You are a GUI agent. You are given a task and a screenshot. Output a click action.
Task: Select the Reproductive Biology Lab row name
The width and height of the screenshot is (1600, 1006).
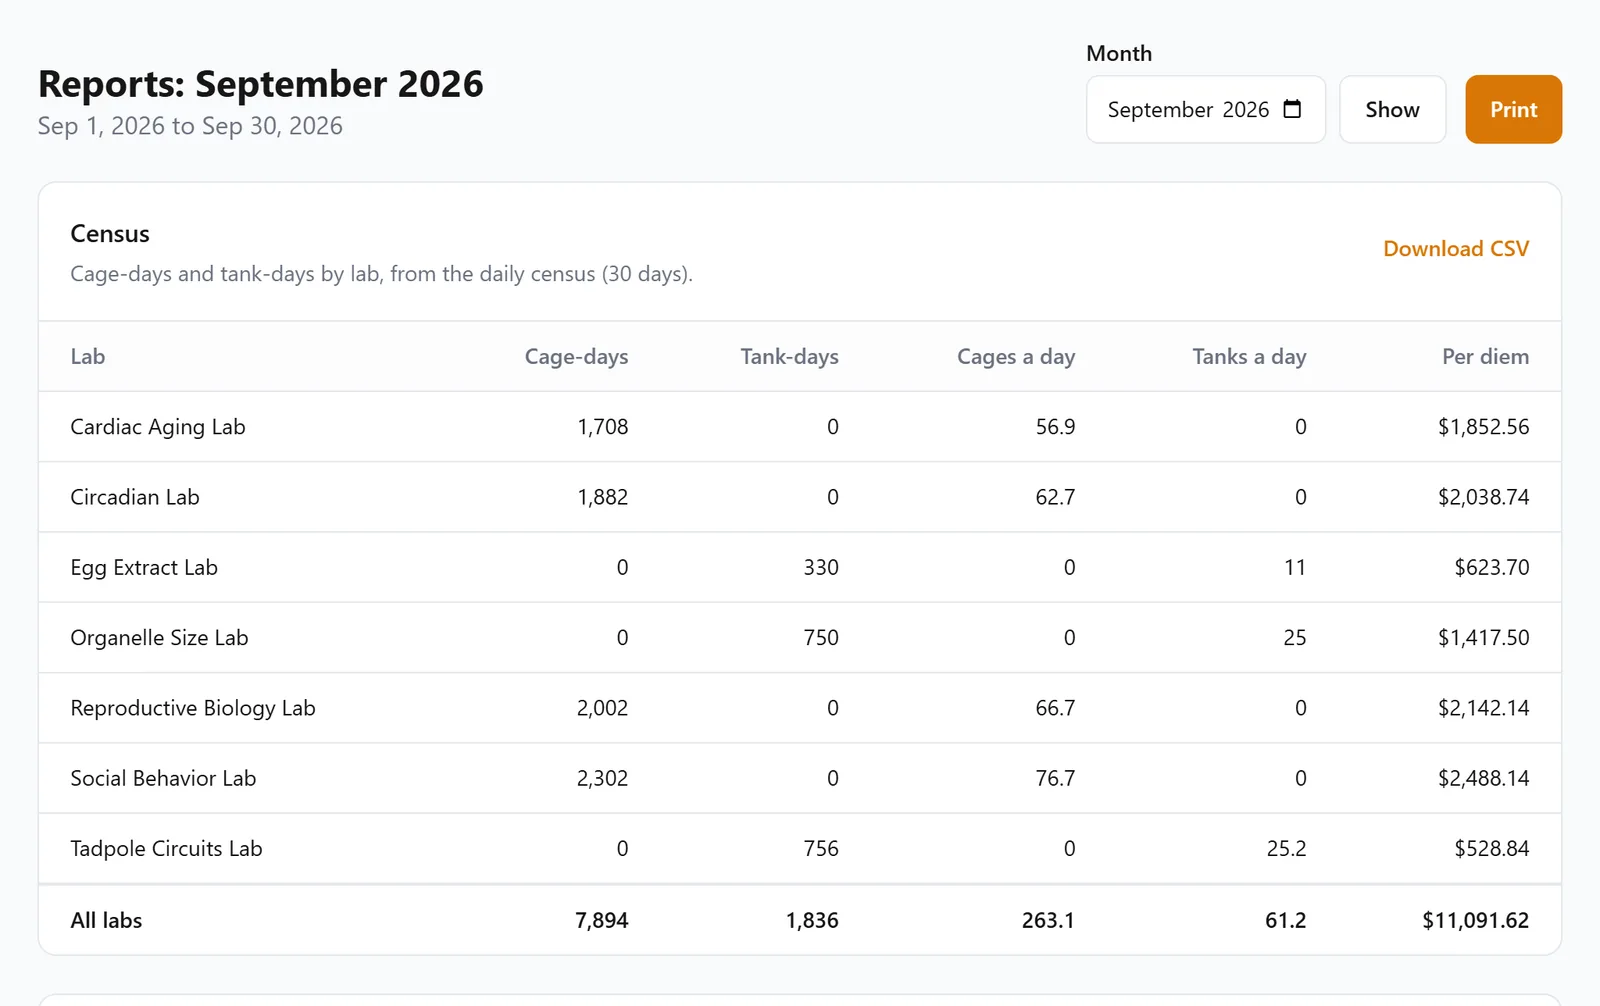click(193, 708)
